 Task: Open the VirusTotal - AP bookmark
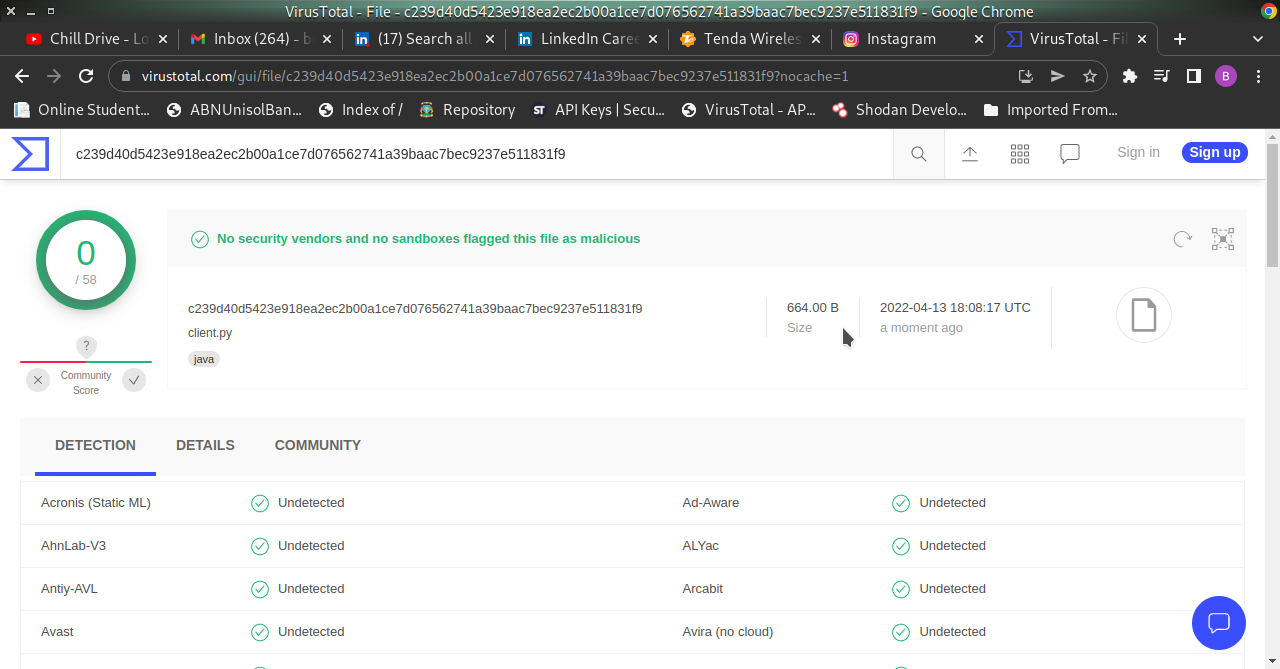(x=748, y=110)
